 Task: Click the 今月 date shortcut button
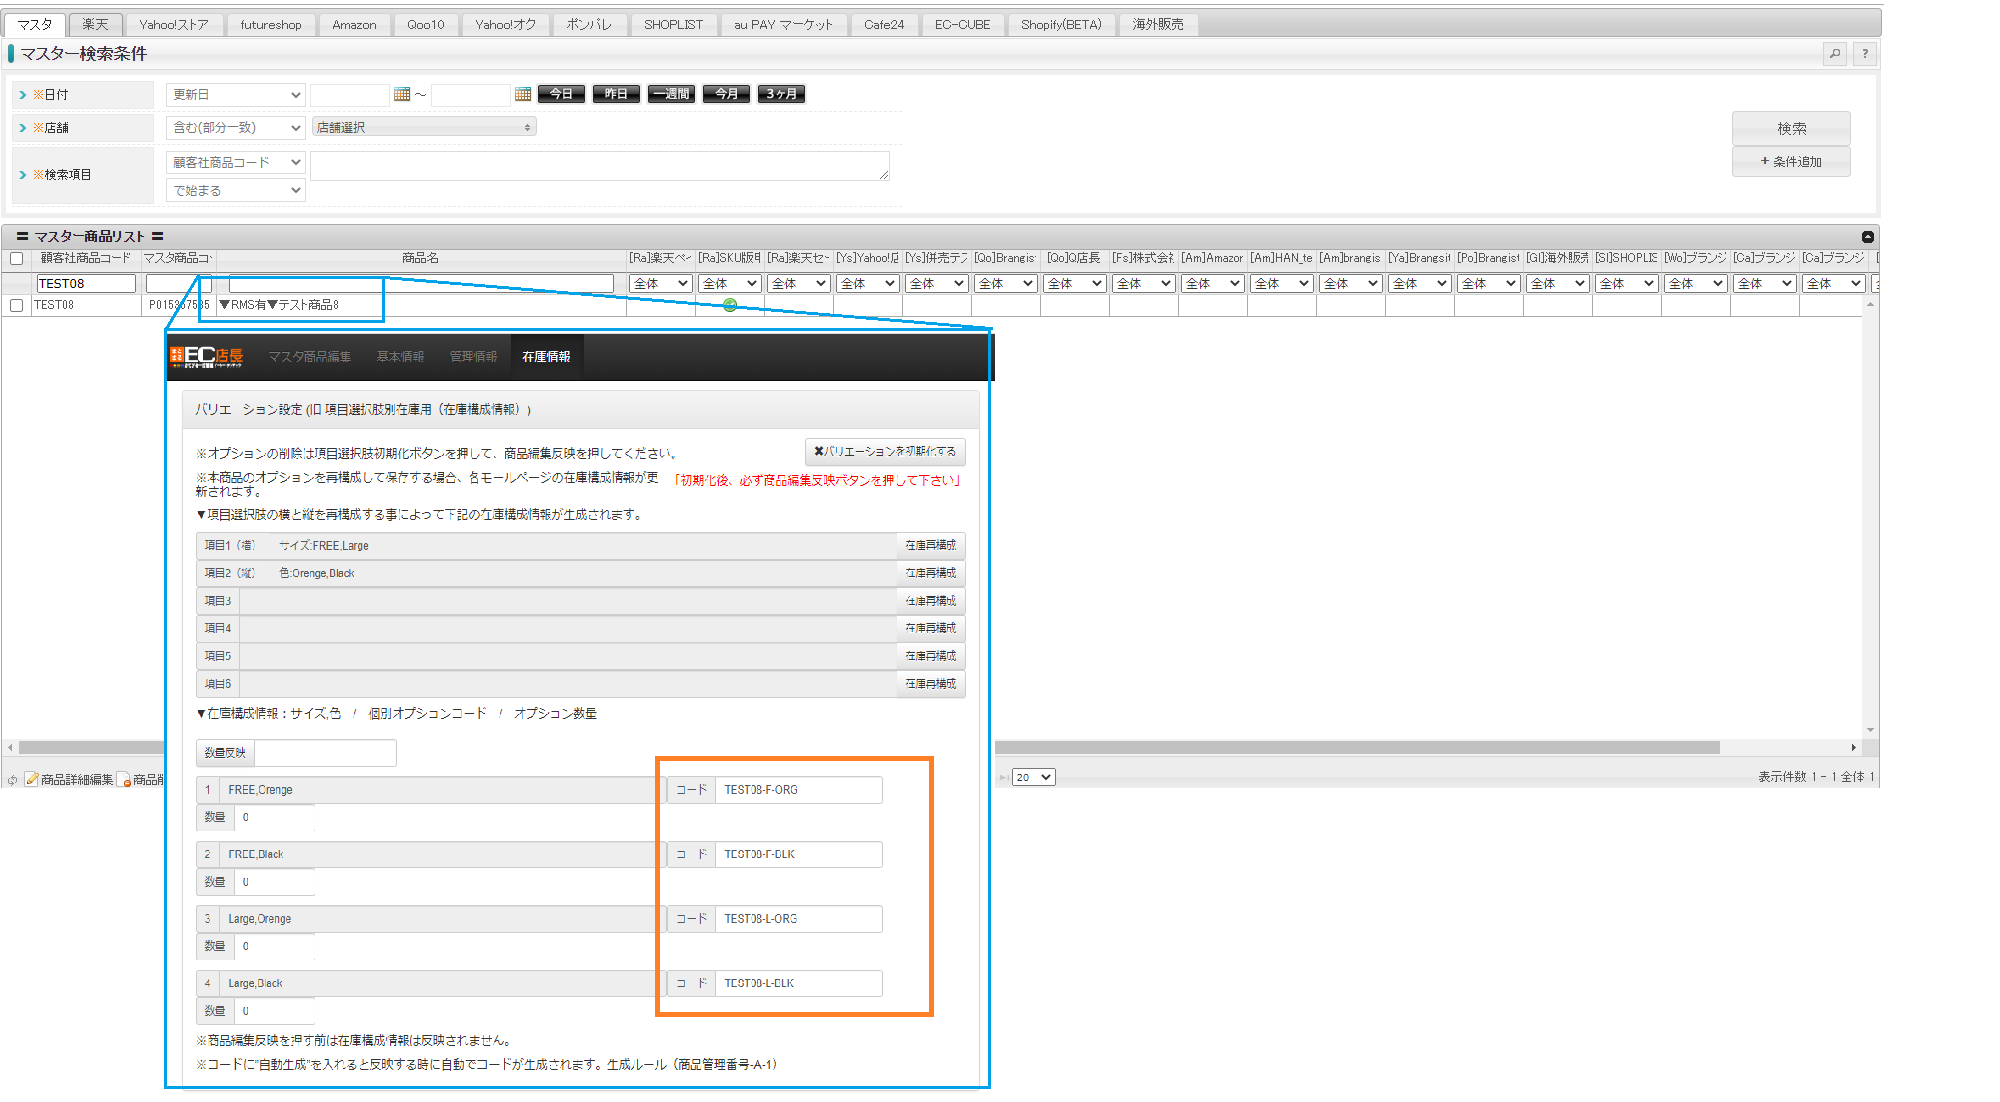[x=726, y=94]
